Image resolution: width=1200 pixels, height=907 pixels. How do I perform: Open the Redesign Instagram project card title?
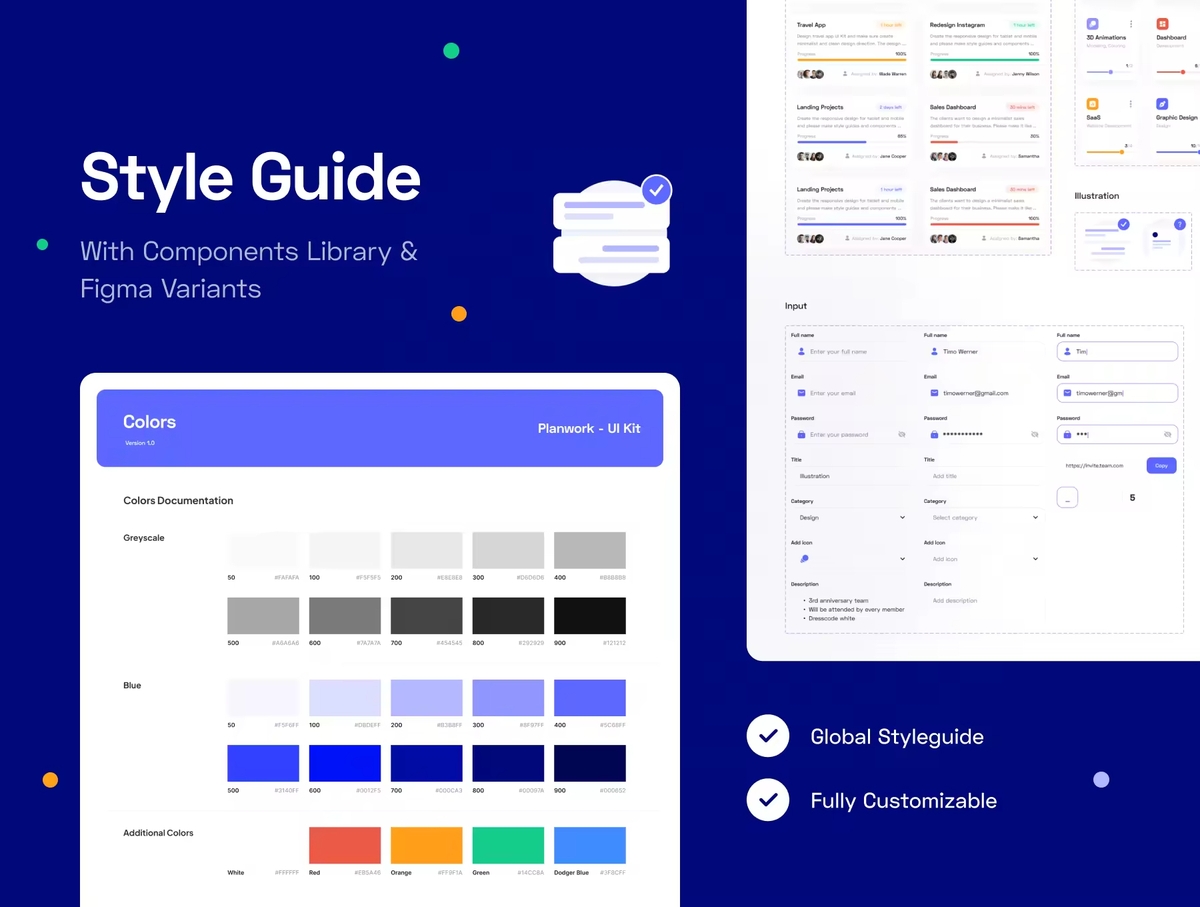click(957, 25)
